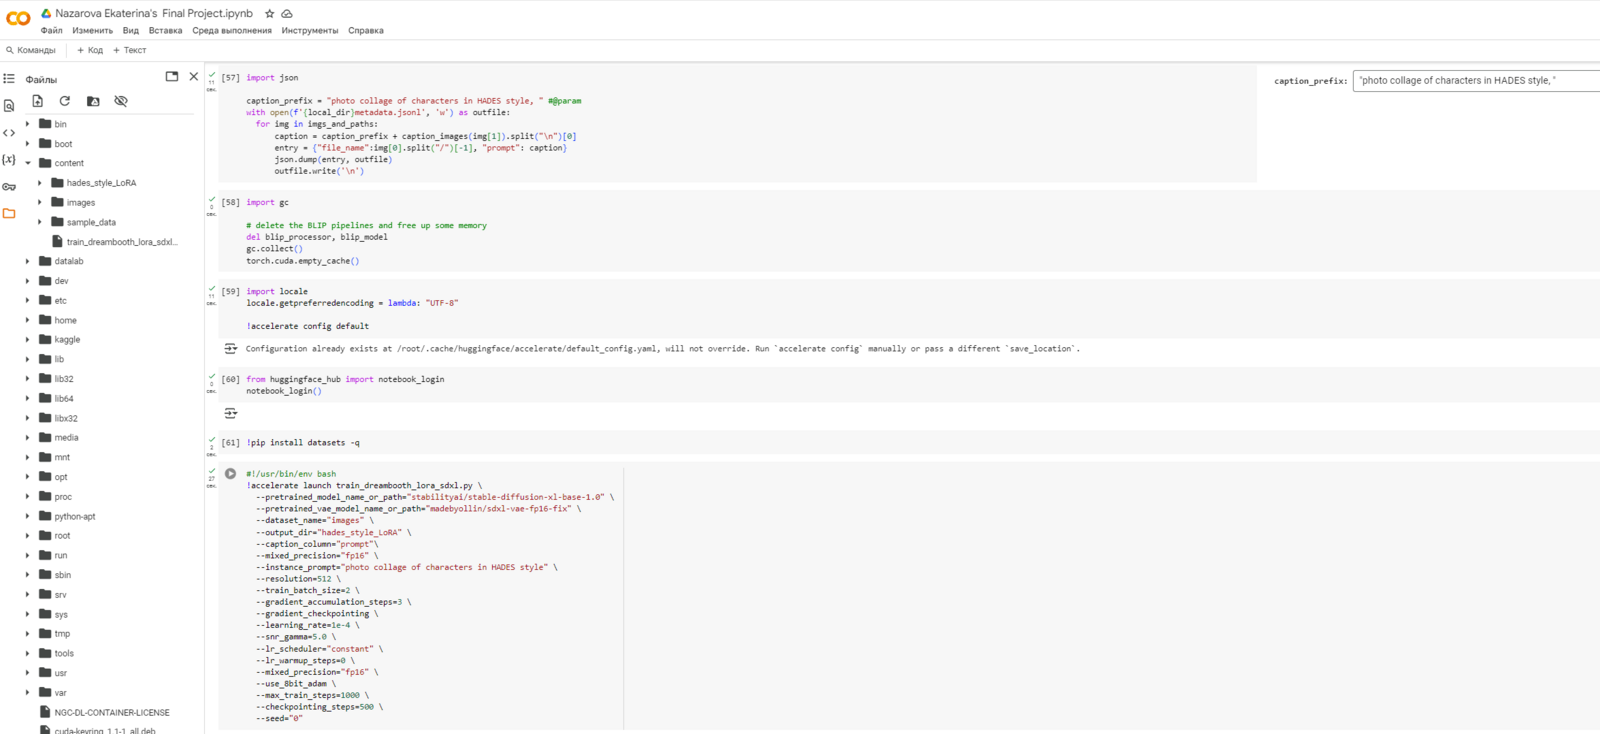
Task: Toggle output of the accelerate config cell
Action: tap(230, 349)
